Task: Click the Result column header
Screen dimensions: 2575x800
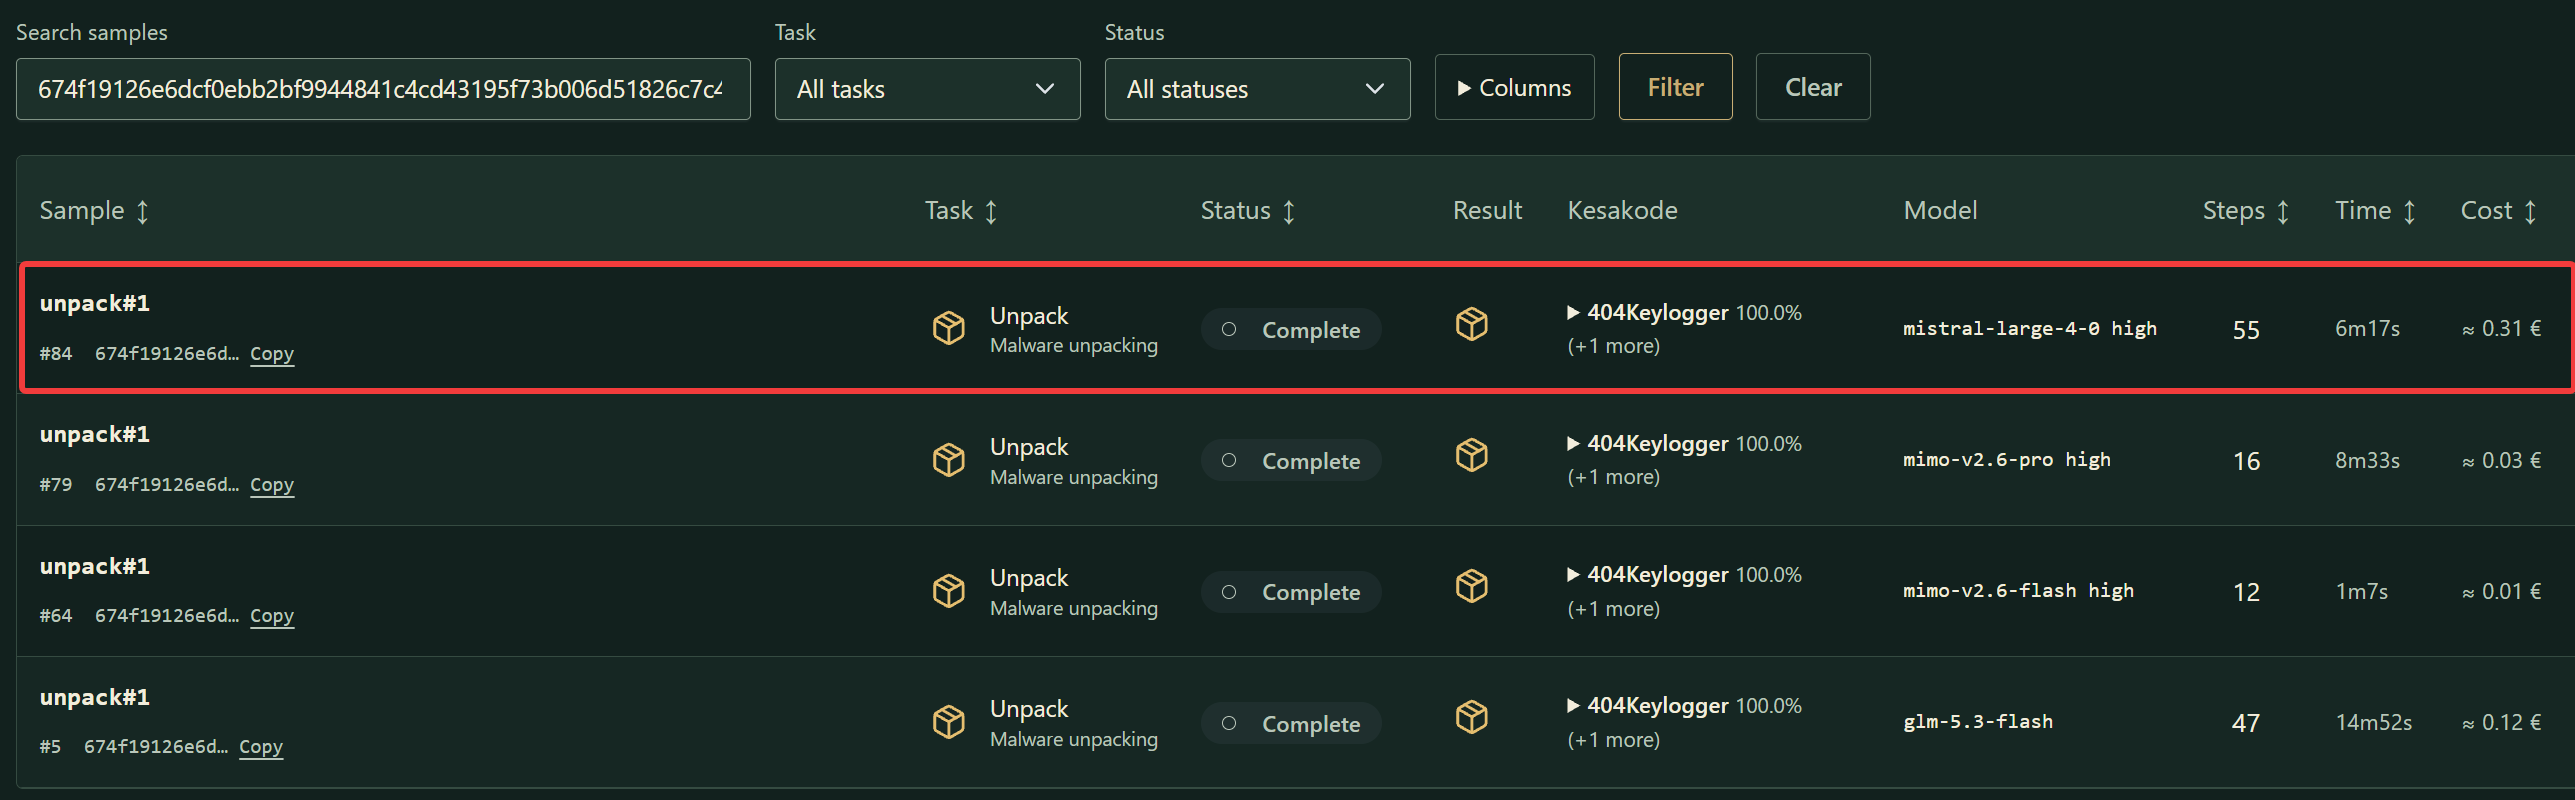Action: 1487,210
